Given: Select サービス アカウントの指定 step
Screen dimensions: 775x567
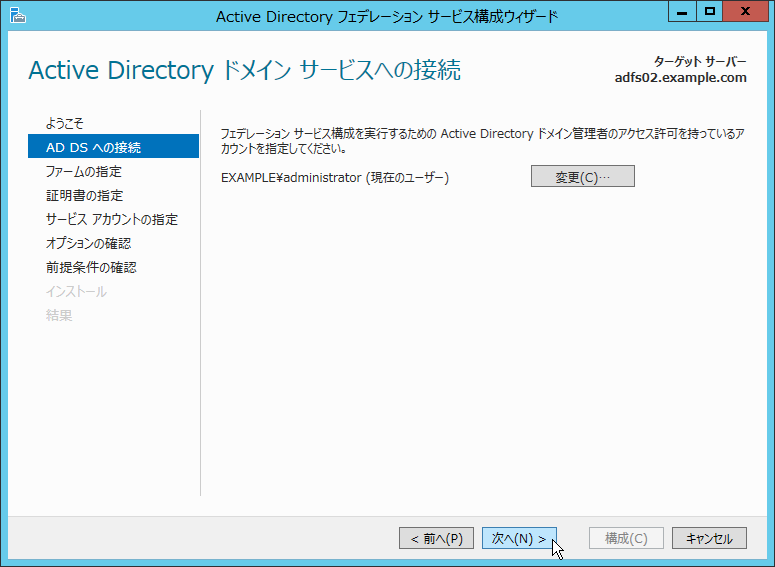Looking at the screenshot, I should pos(112,219).
